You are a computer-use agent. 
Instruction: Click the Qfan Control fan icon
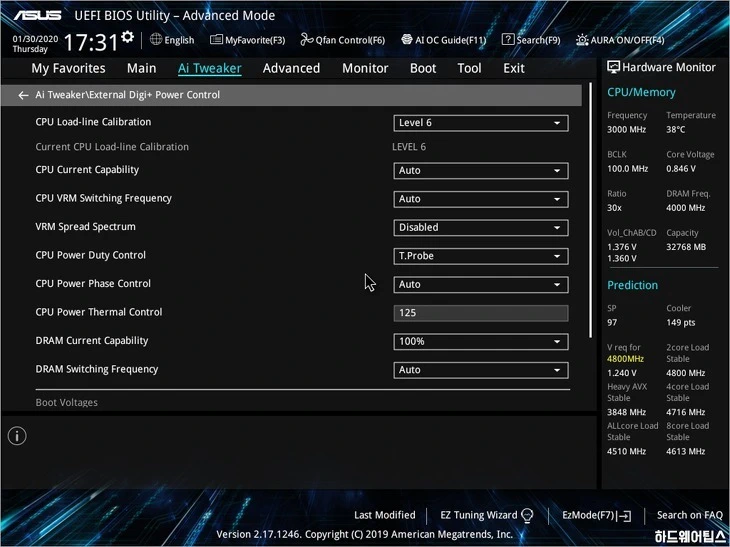pos(306,40)
